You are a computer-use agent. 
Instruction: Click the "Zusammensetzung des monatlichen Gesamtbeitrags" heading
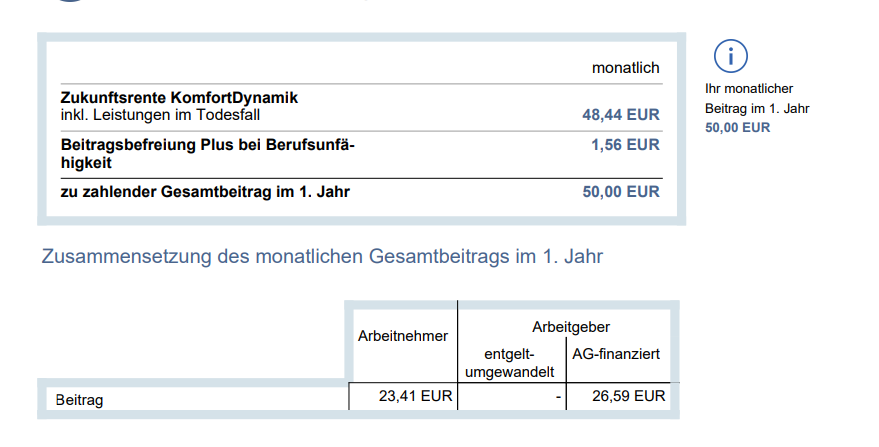[x=322, y=257]
